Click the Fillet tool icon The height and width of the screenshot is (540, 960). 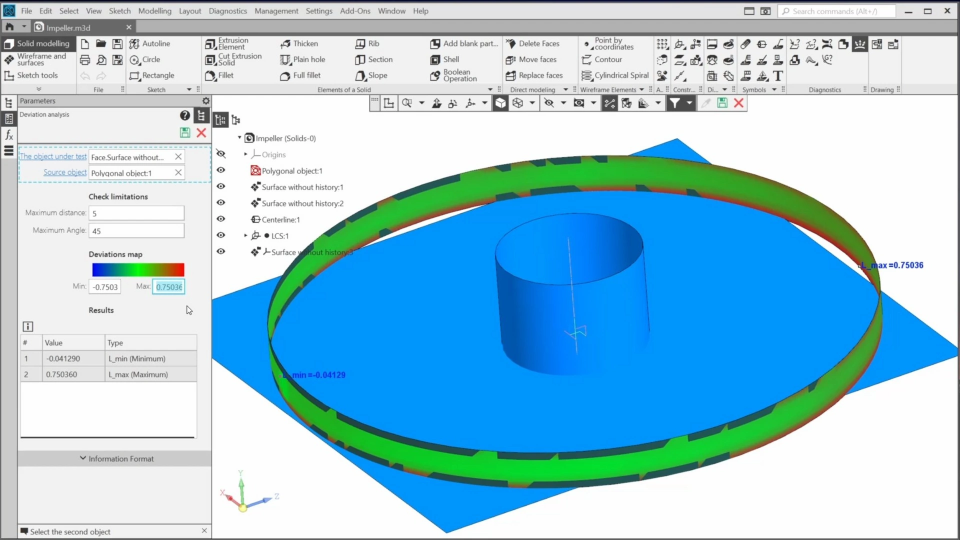coord(211,75)
